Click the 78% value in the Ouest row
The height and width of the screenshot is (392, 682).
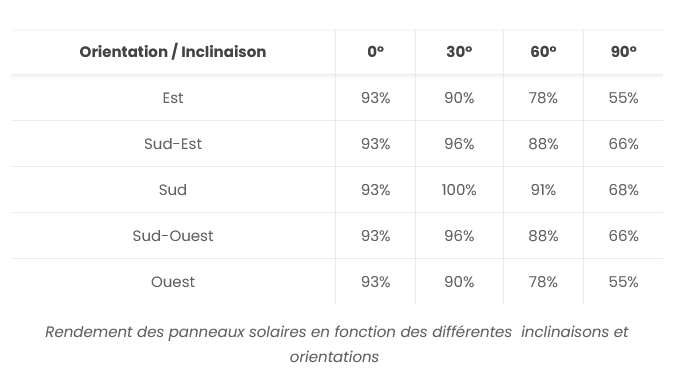(543, 282)
